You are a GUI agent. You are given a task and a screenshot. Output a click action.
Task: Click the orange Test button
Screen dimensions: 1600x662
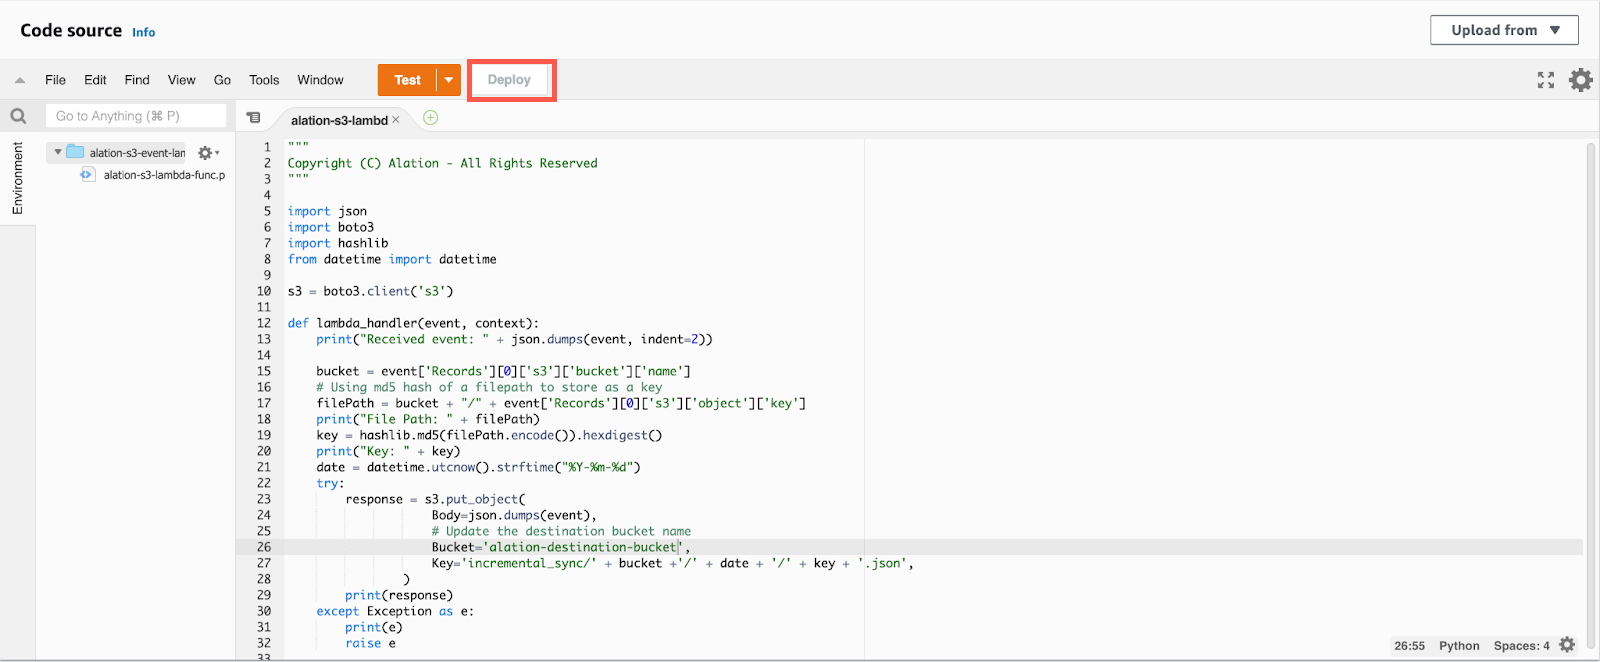coord(407,80)
